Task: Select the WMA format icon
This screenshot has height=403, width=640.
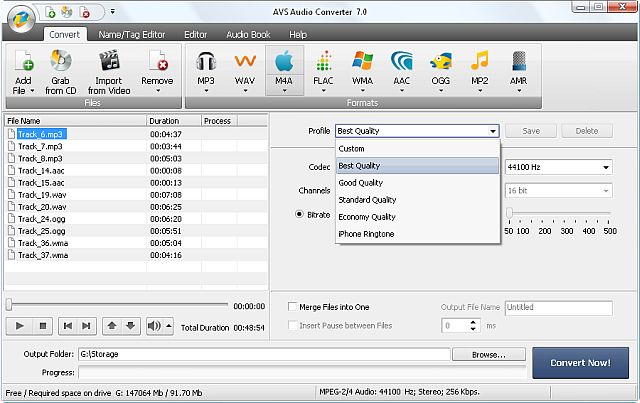Action: click(362, 62)
